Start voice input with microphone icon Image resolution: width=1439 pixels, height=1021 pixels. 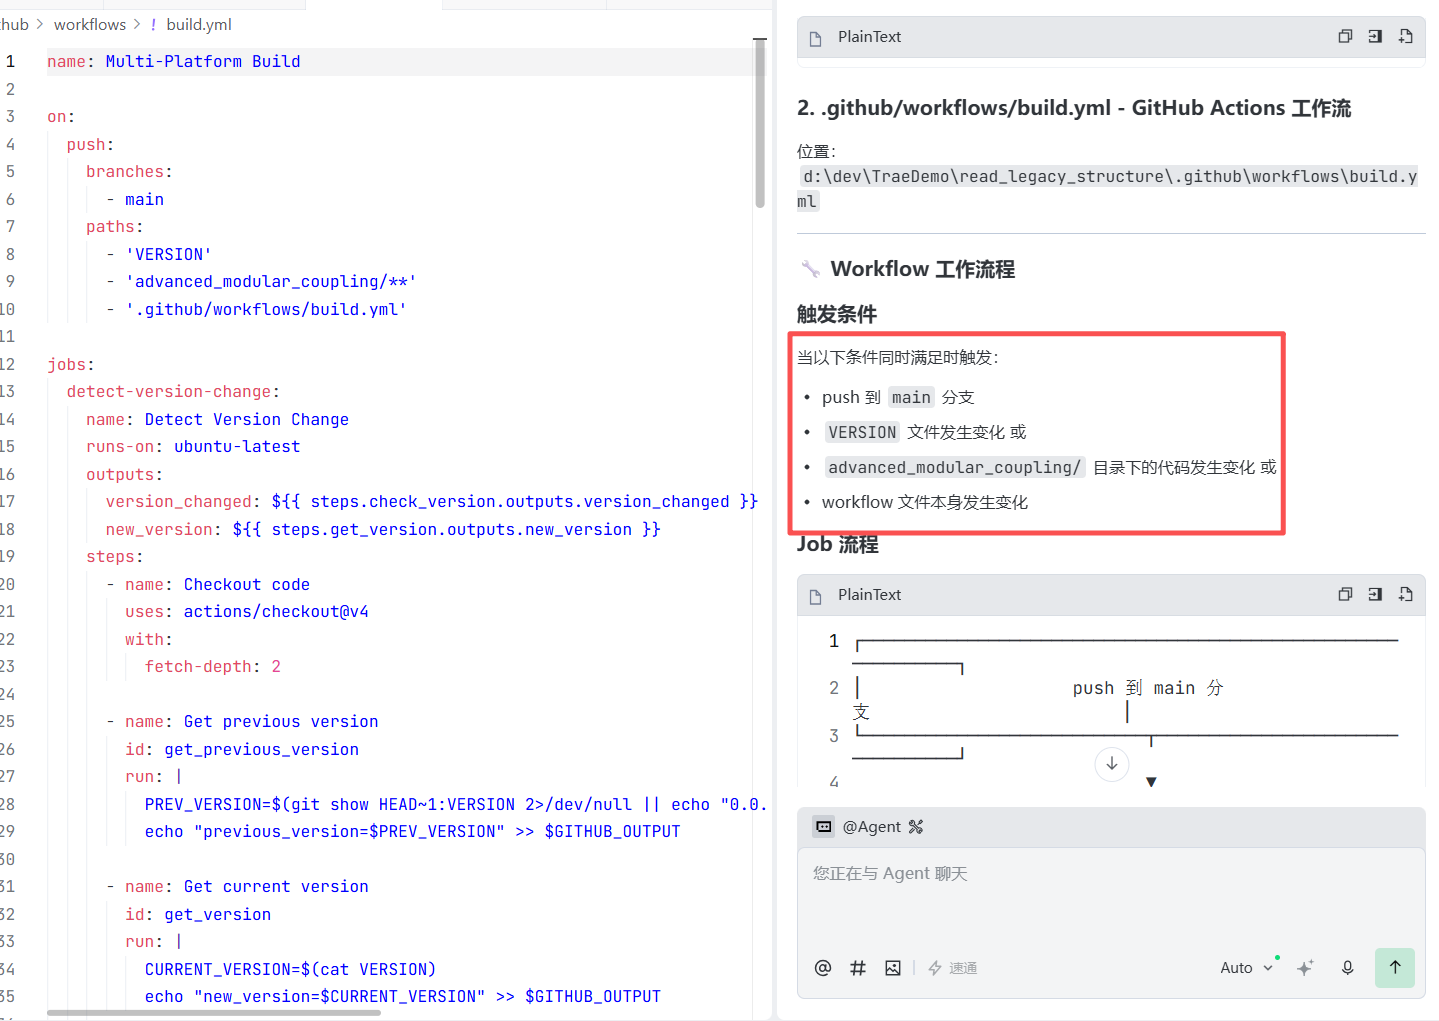click(1348, 967)
